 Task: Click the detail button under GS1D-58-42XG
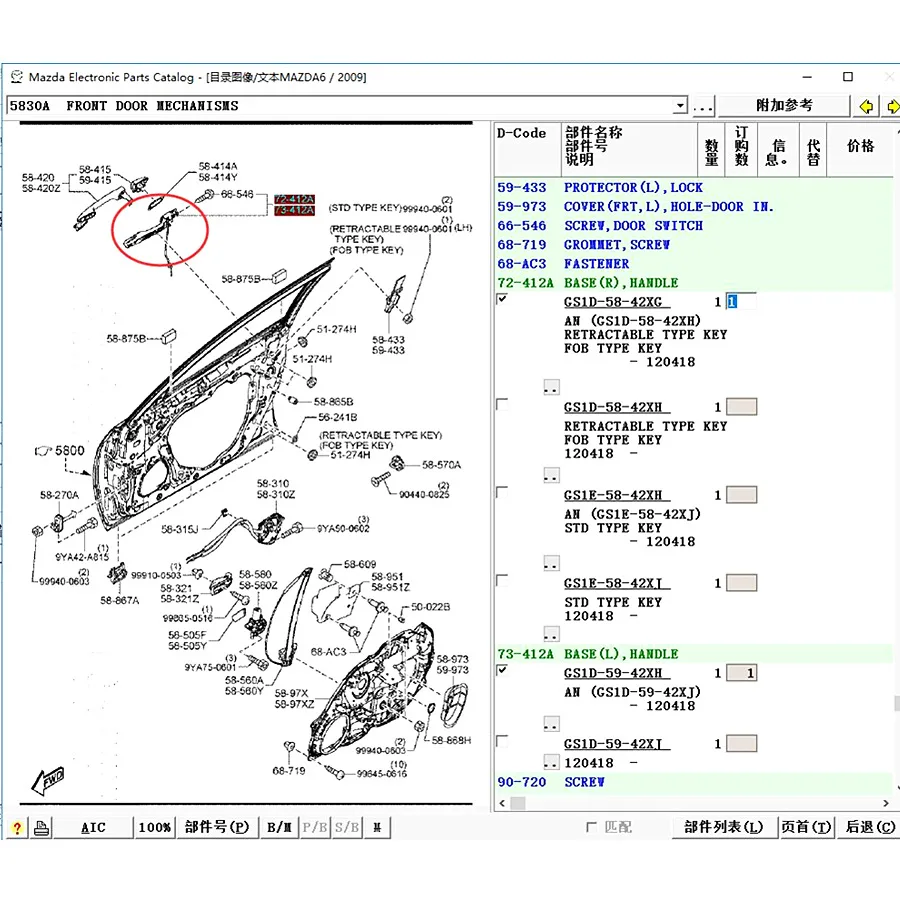(551, 387)
